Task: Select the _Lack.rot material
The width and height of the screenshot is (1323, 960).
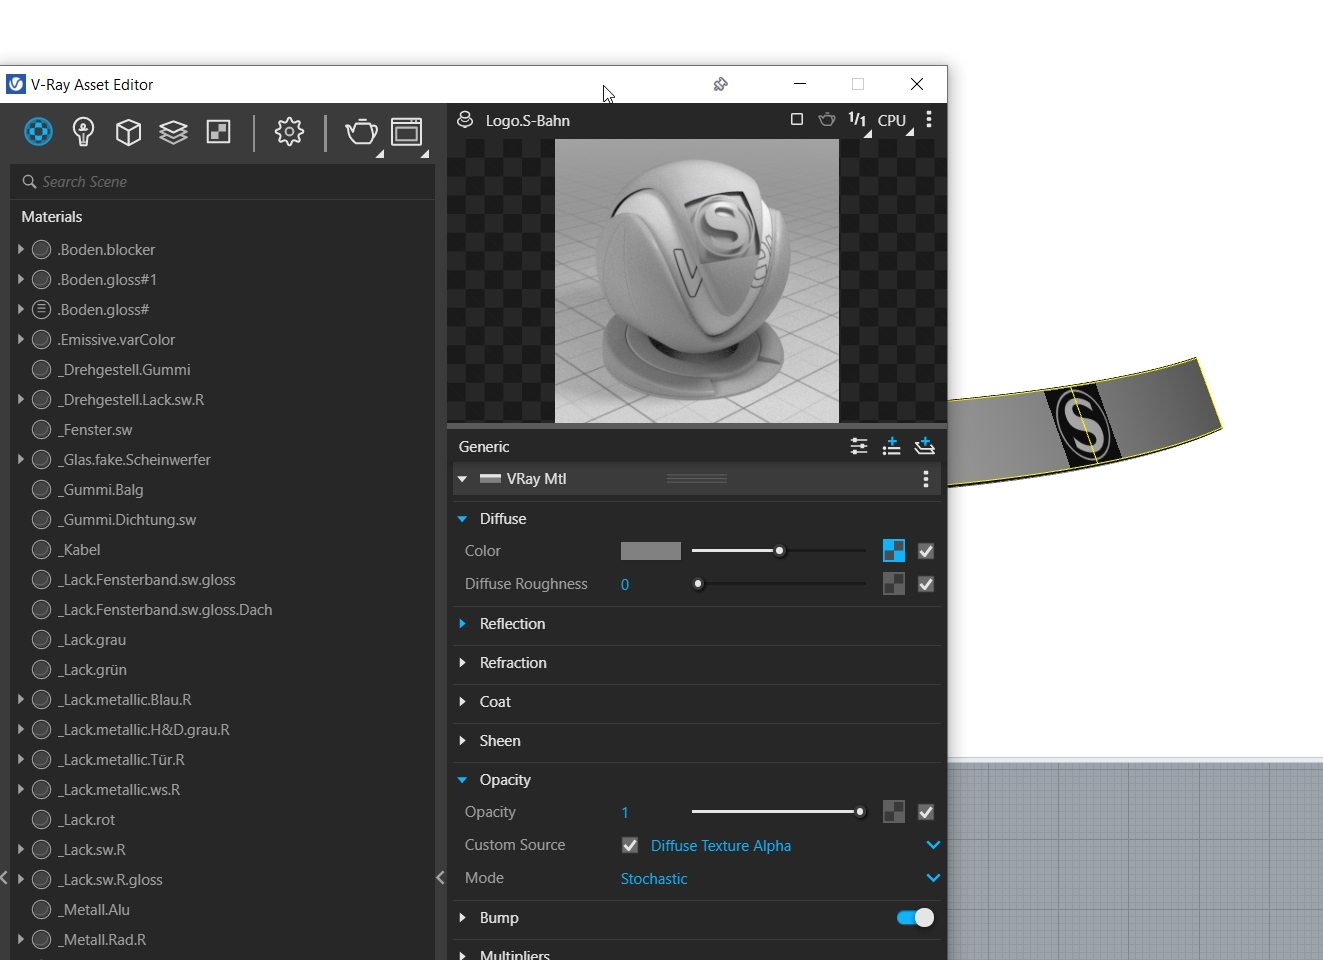Action: pos(86,819)
